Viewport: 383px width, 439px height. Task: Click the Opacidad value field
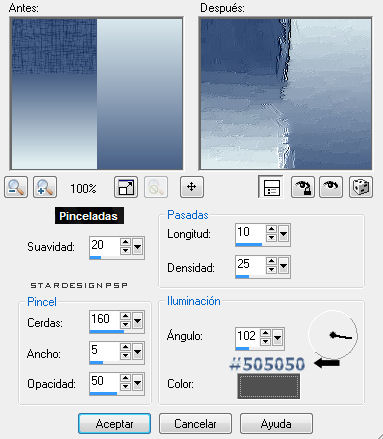[x=103, y=382]
